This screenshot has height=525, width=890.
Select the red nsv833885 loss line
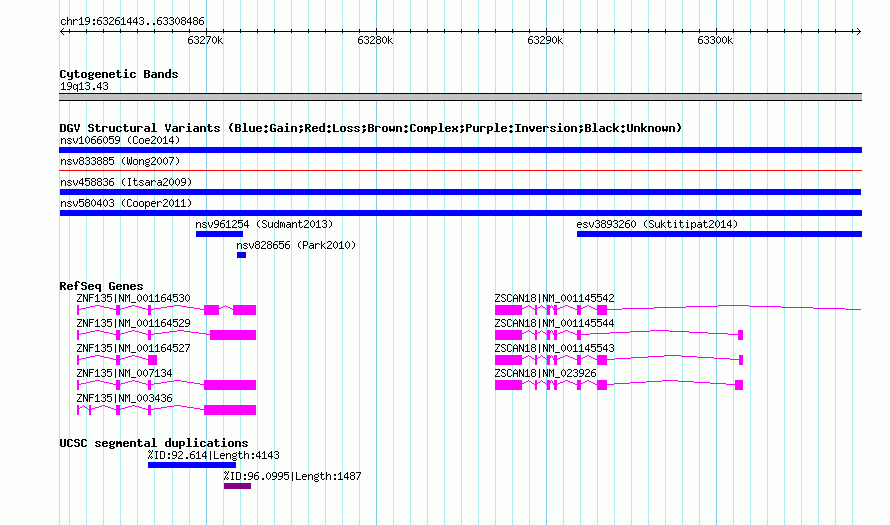point(460,170)
